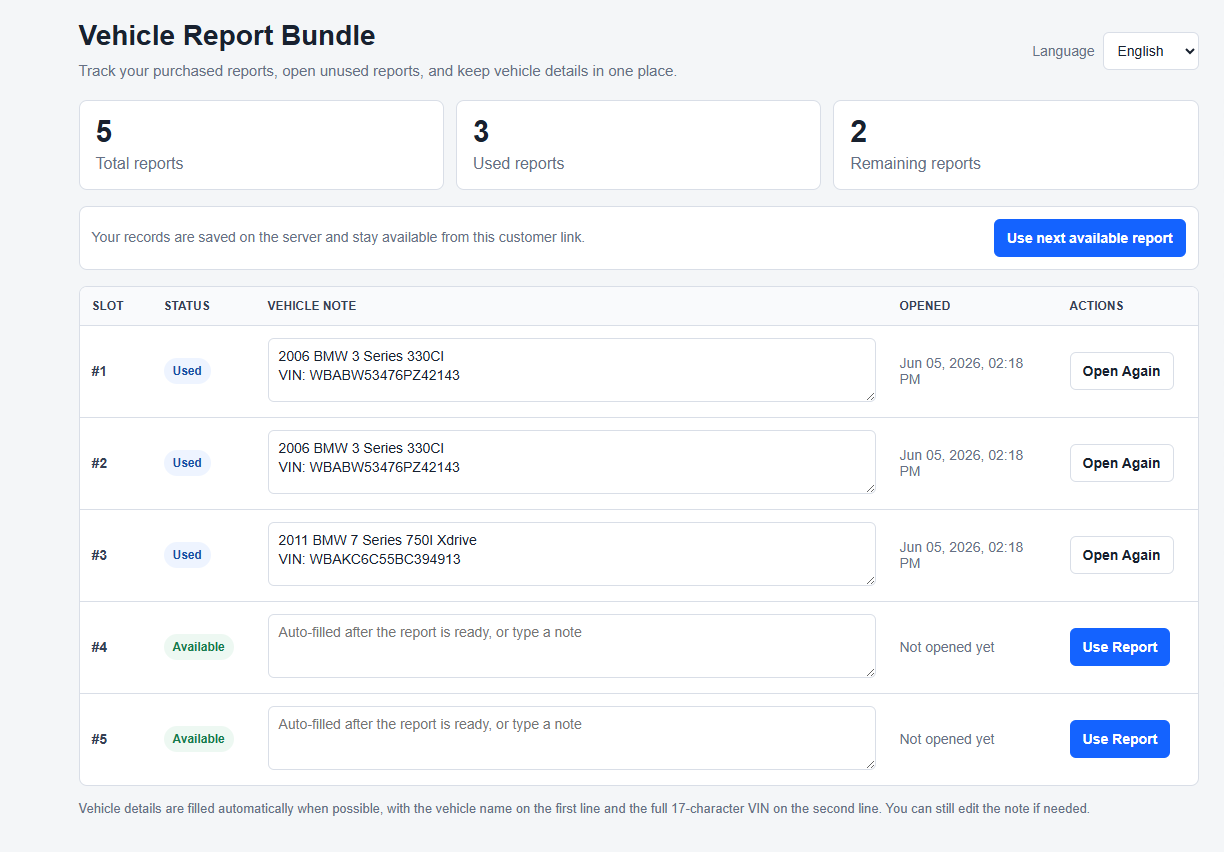The height and width of the screenshot is (852, 1224).
Task: Click the opened date in slot #1 row
Action: (961, 371)
